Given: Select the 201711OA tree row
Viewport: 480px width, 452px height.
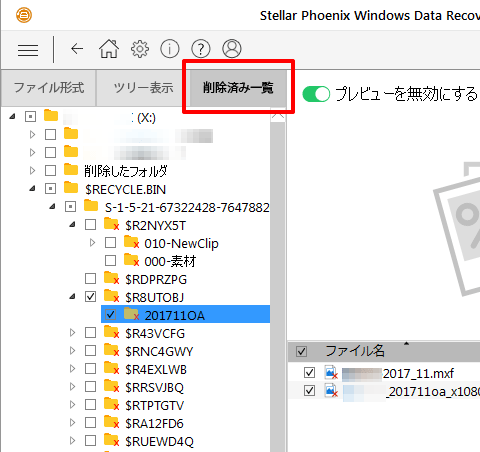Looking at the screenshot, I should [185, 315].
